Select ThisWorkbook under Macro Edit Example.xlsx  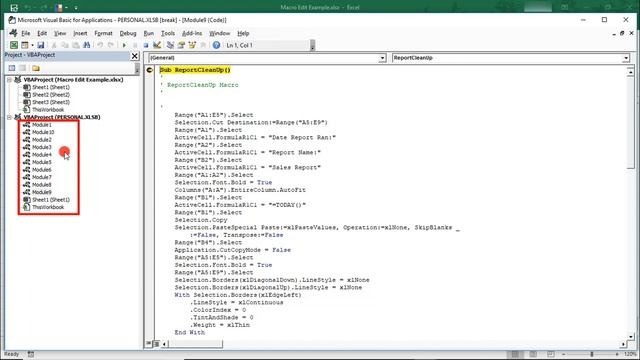coord(48,110)
